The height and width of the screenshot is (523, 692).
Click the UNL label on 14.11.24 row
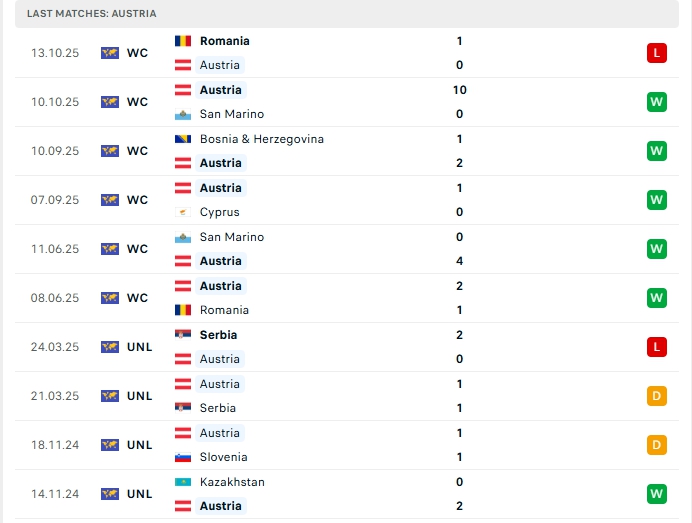[139, 494]
